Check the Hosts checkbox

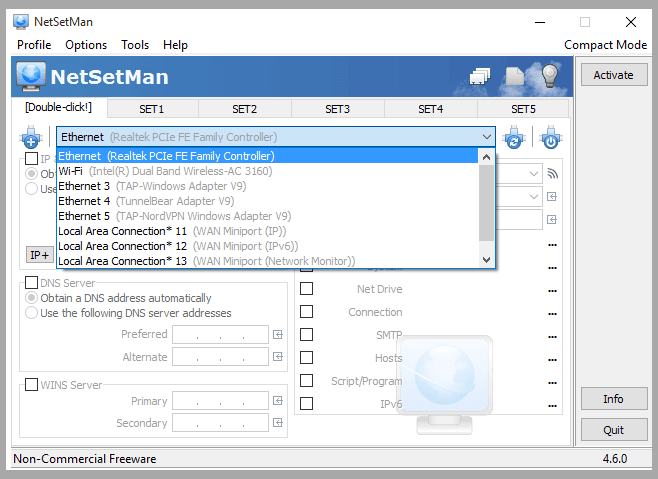(x=306, y=357)
